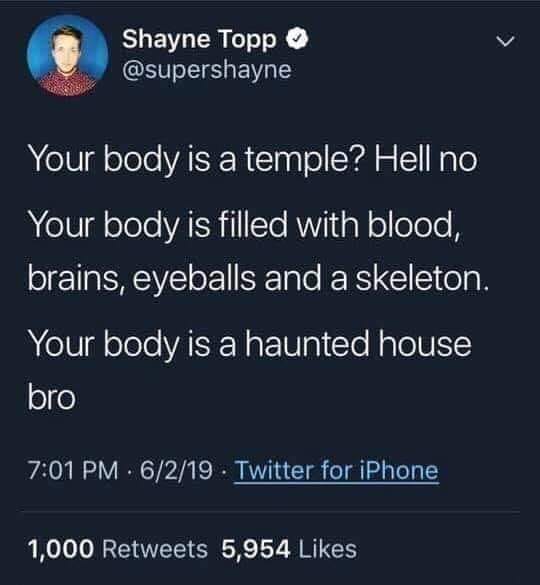Screen dimensions: 540x585
Task: Click the 1,000 retweet count number
Action: point(60,550)
